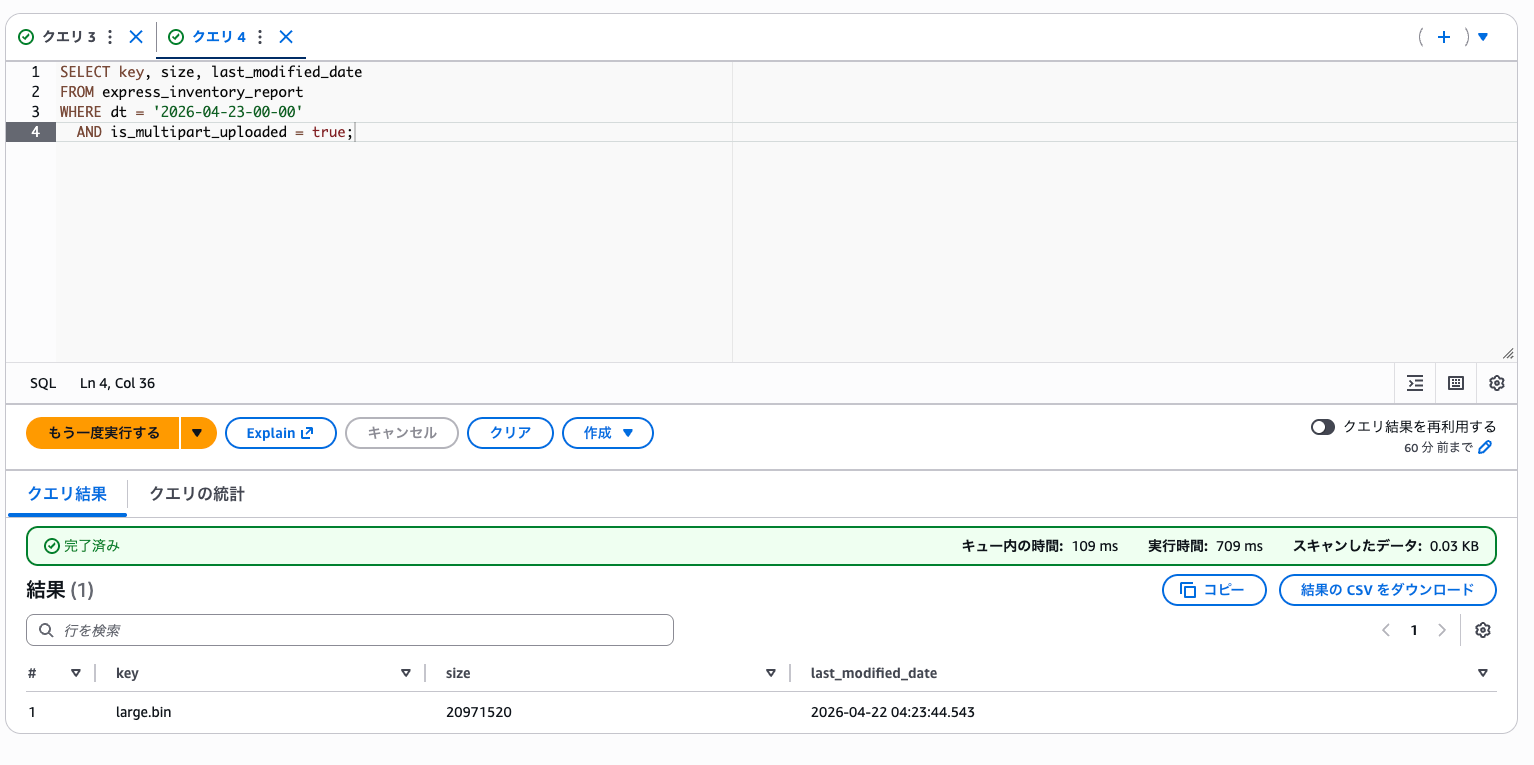Close the クエリ 4 tab
This screenshot has width=1534, height=765.
pos(286,37)
